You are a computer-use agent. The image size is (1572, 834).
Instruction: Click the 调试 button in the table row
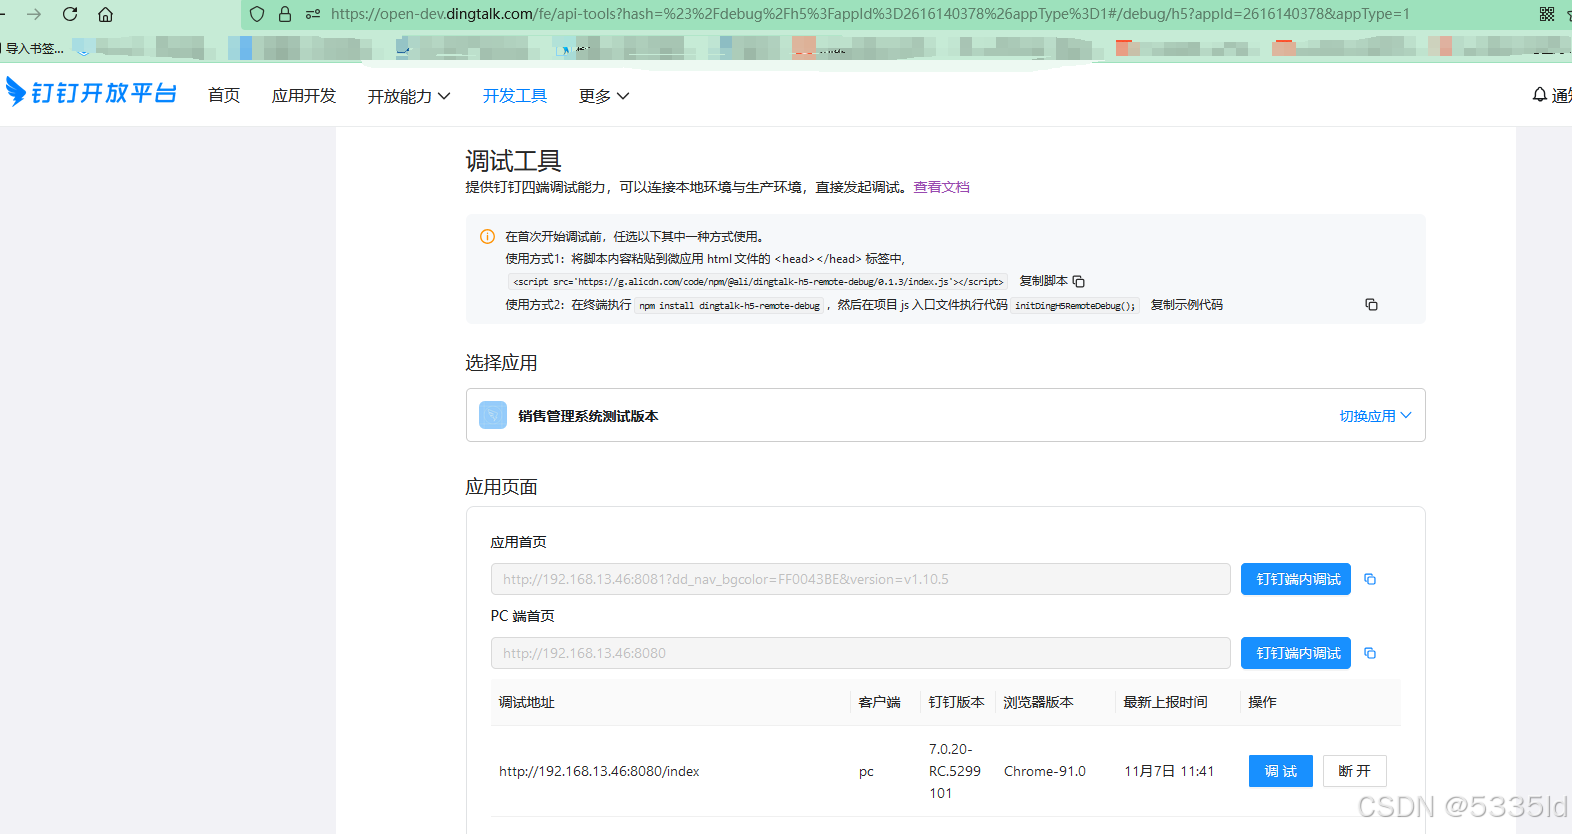[1281, 771]
